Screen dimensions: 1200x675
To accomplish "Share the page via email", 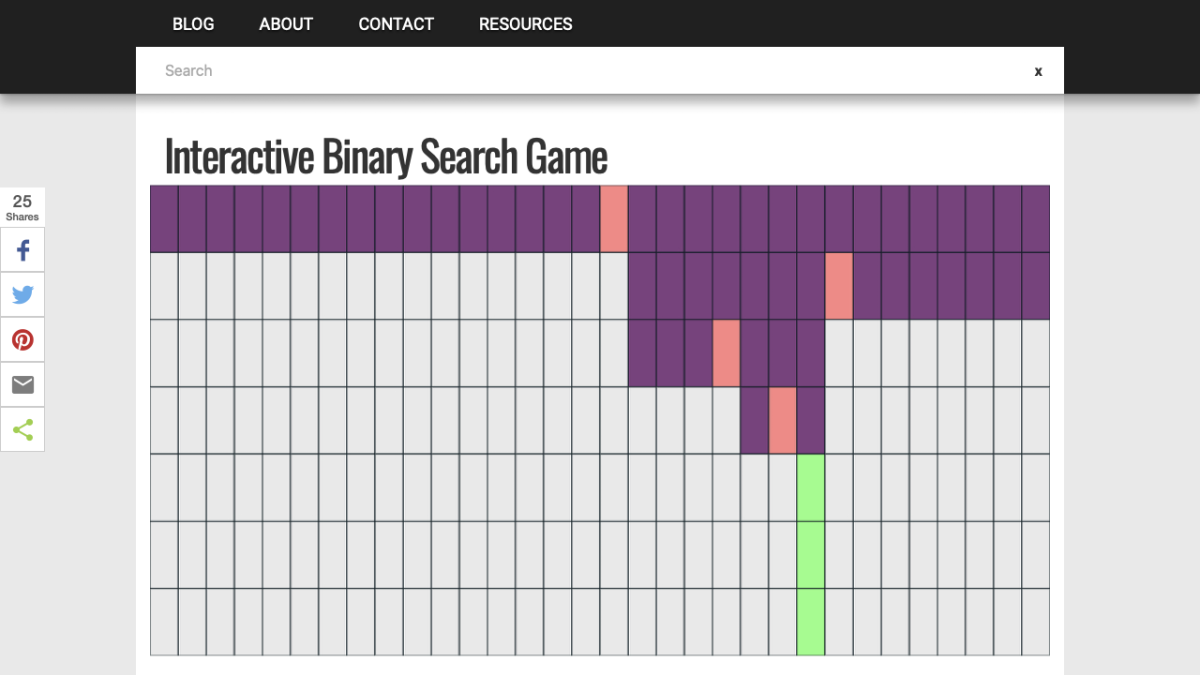I will point(22,384).
